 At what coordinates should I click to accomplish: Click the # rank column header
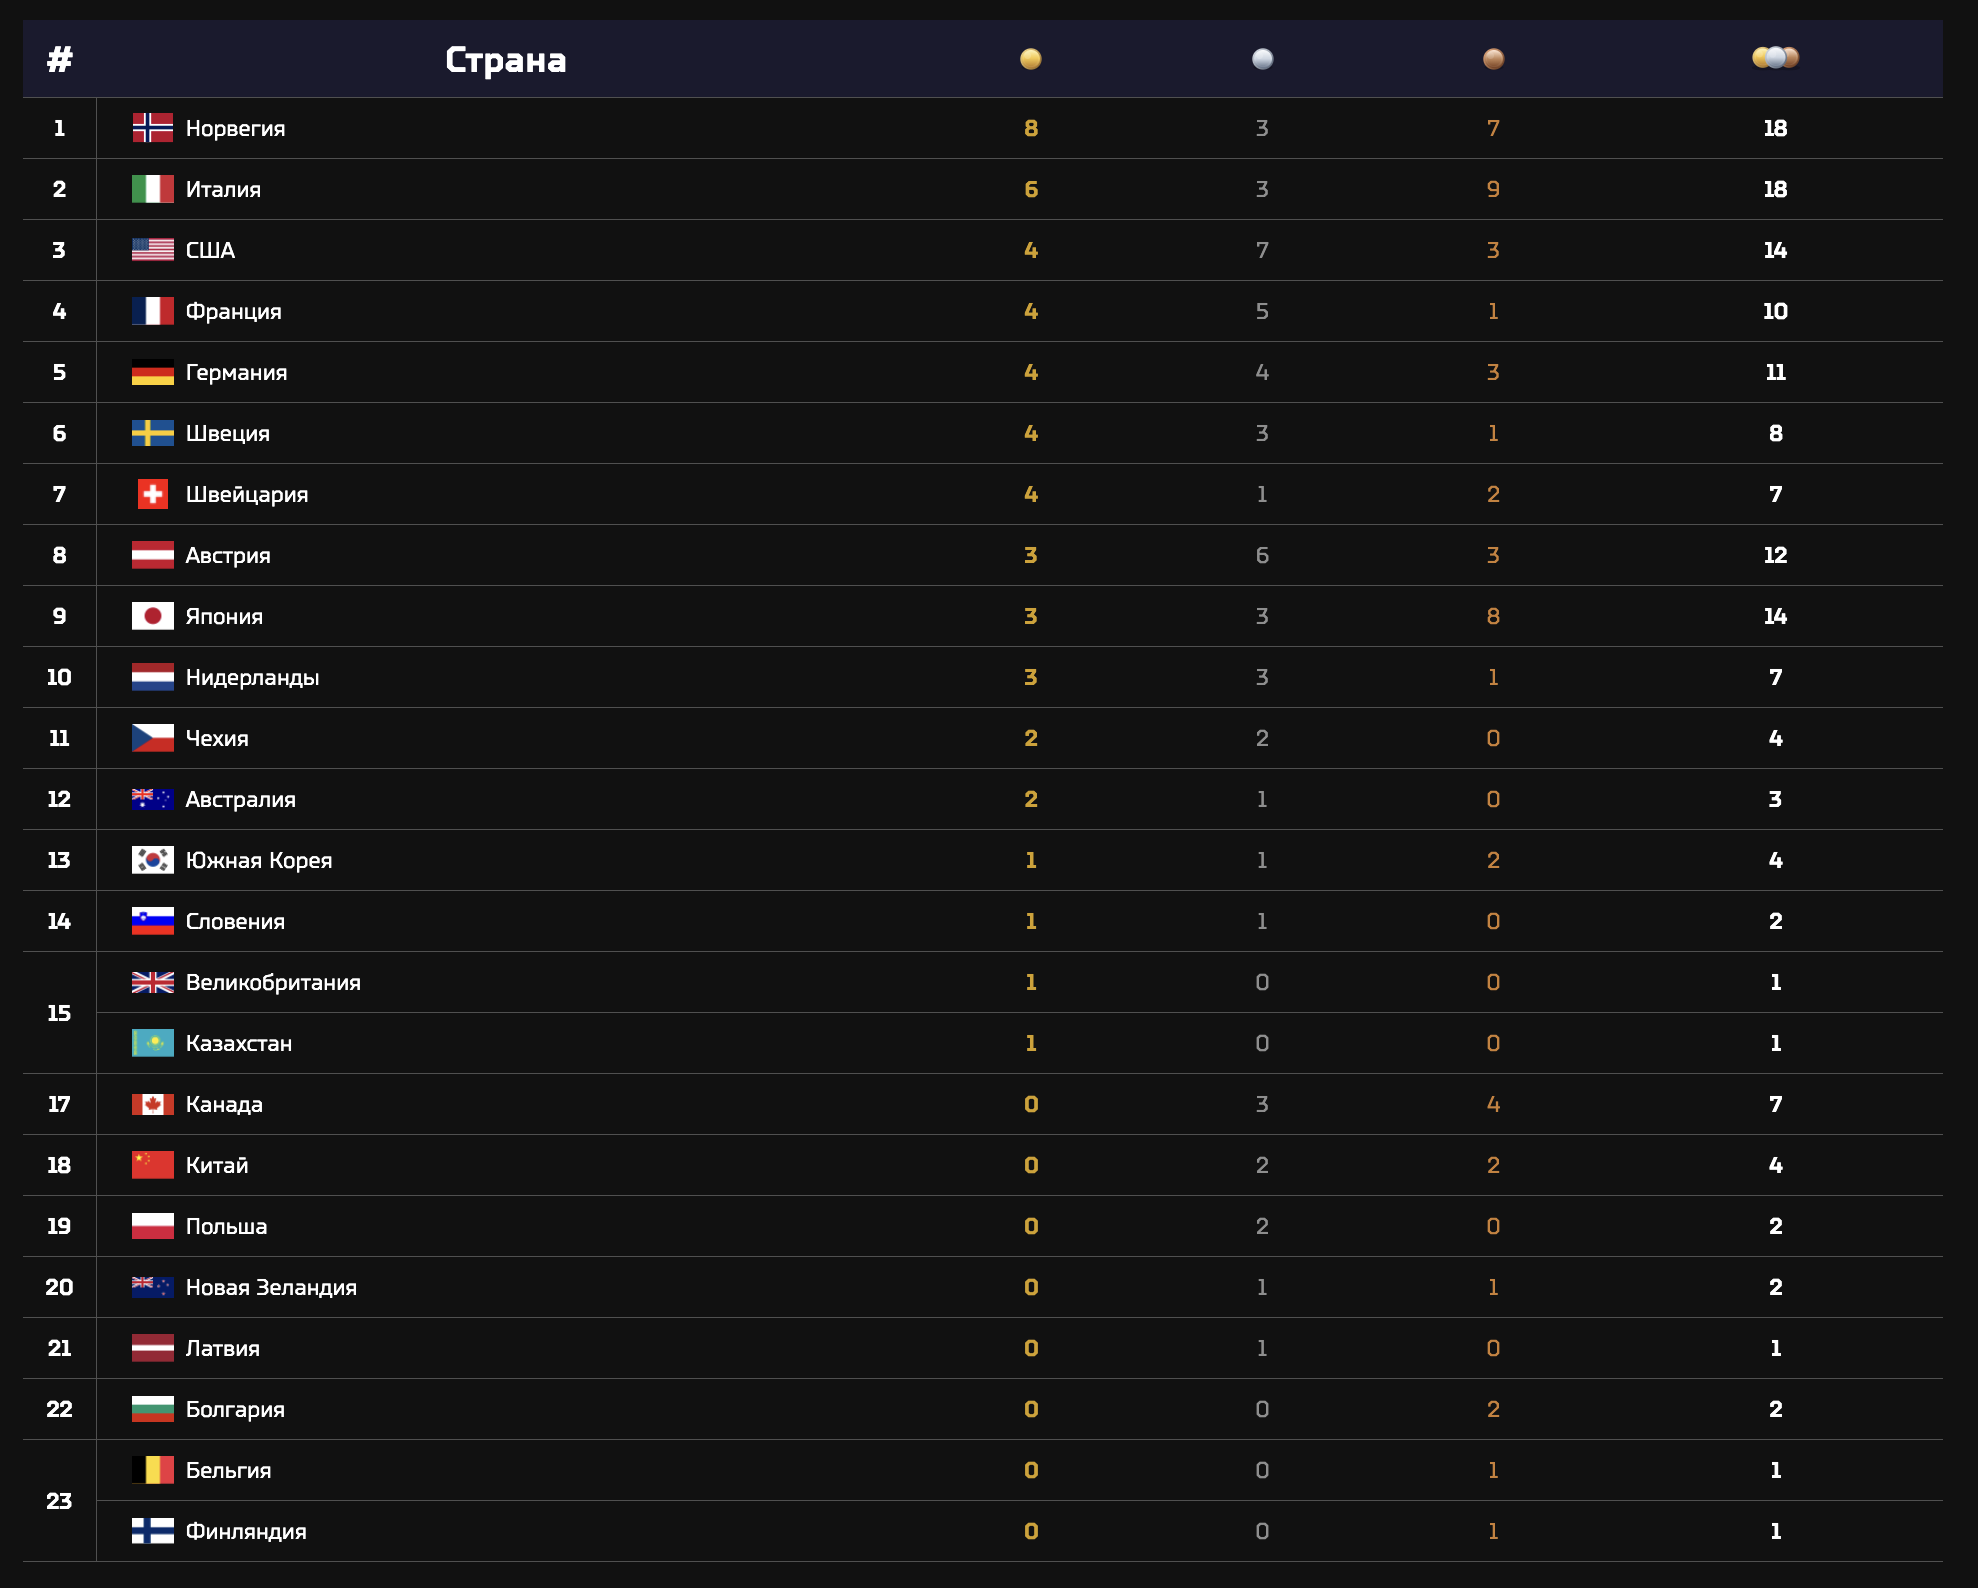59,60
